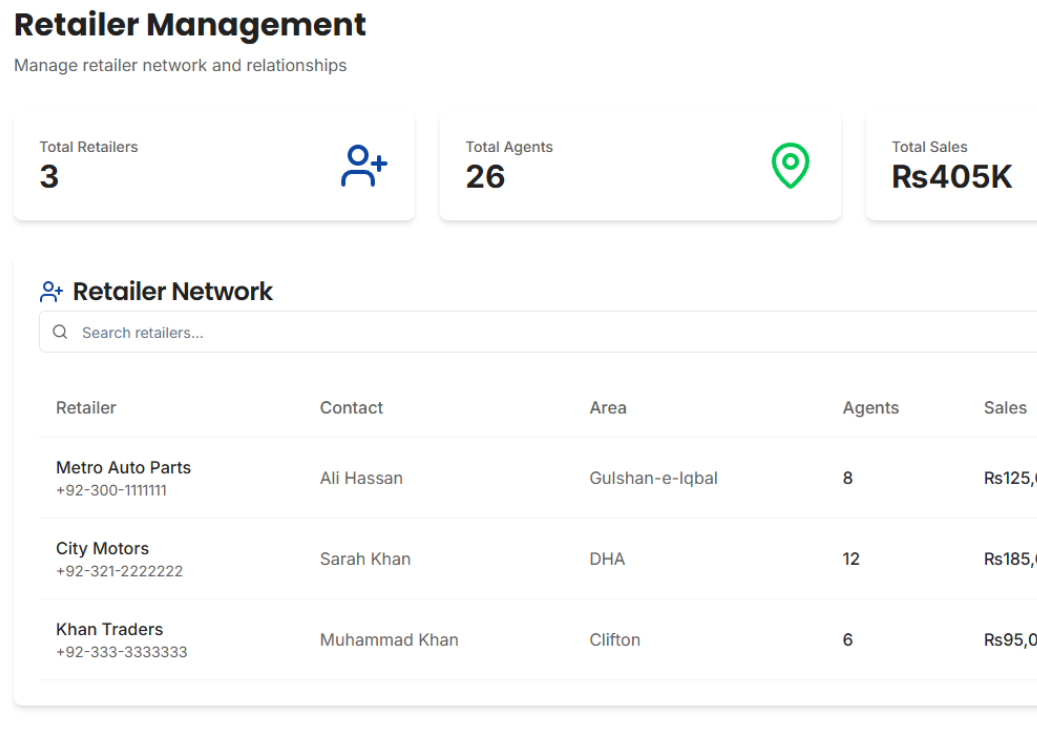Click the green location pin icon
Viewport: 1037px width, 730px height.
click(790, 165)
